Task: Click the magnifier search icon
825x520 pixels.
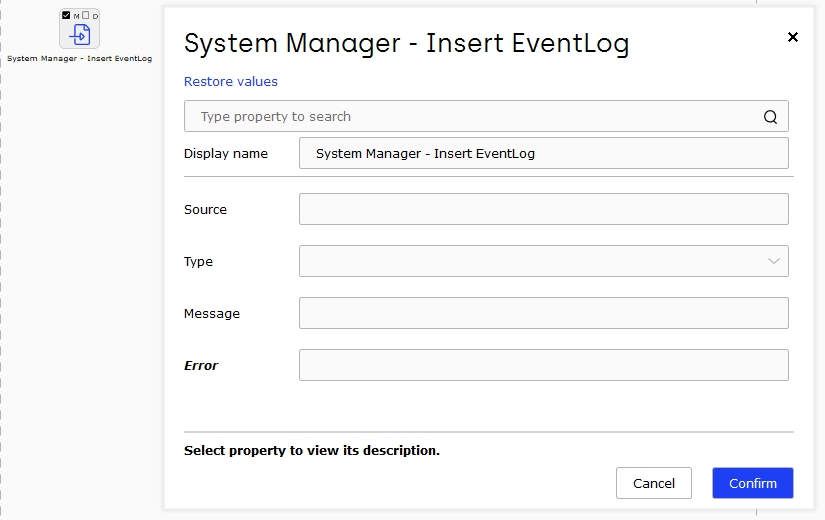Action: (770, 117)
